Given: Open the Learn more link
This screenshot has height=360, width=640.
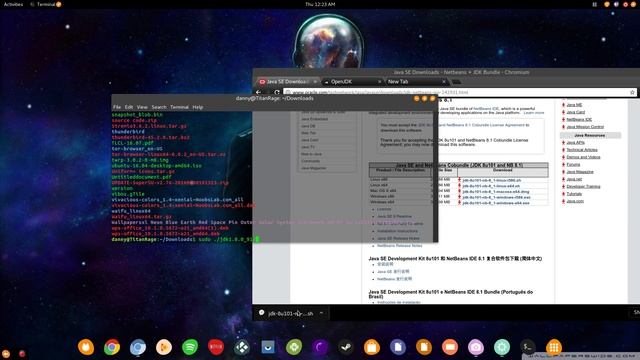Looking at the screenshot, I should 534,113.
